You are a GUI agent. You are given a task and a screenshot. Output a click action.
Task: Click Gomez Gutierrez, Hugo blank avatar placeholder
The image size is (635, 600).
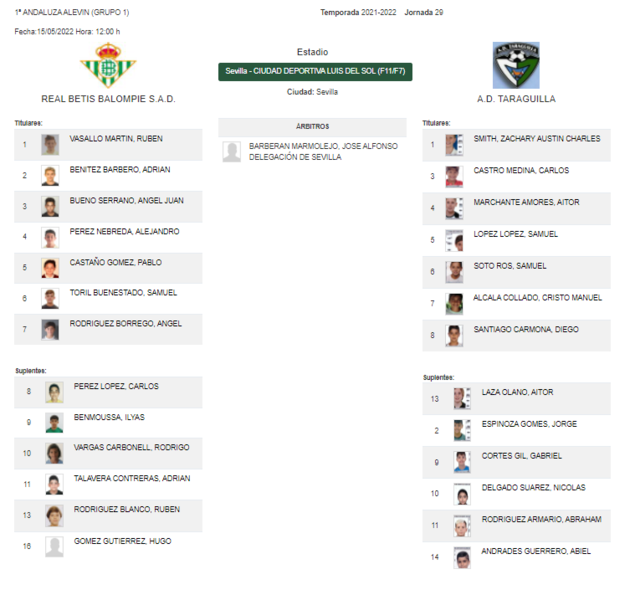pyautogui.click(x=54, y=547)
